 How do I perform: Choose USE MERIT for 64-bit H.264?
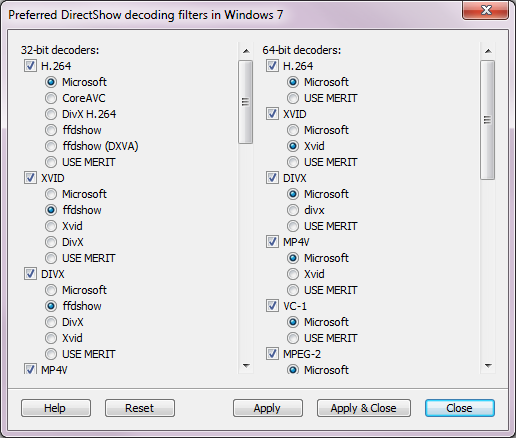click(293, 98)
